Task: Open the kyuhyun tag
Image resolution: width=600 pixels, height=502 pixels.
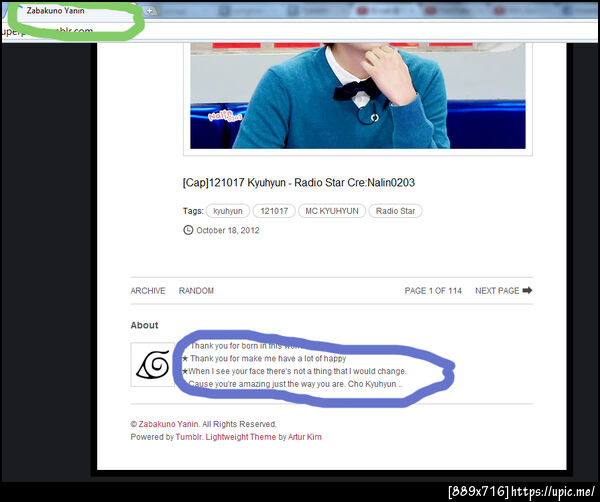Action: click(x=228, y=211)
